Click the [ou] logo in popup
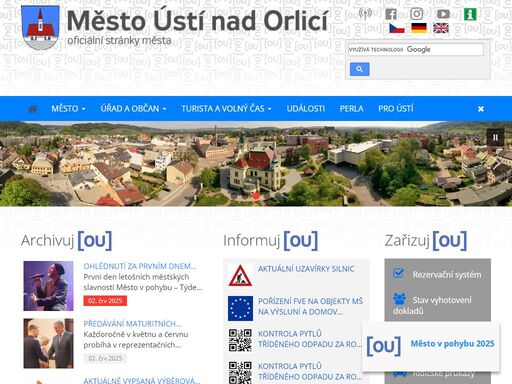Viewport: 512px width, 384px height. pyautogui.click(x=383, y=346)
